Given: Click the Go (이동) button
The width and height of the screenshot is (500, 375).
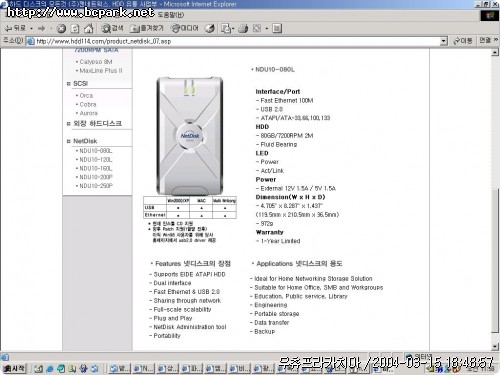Looking at the screenshot, I should (463, 41).
